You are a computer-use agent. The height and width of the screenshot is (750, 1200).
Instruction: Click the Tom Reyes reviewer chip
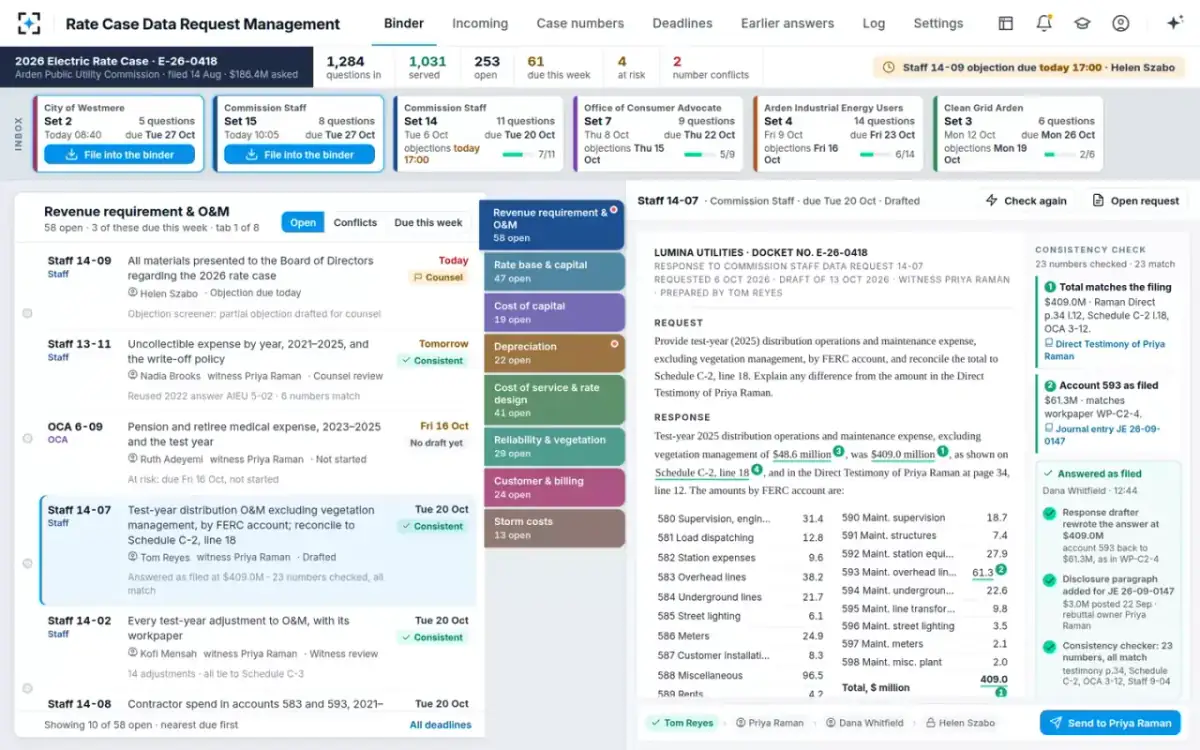coord(681,723)
